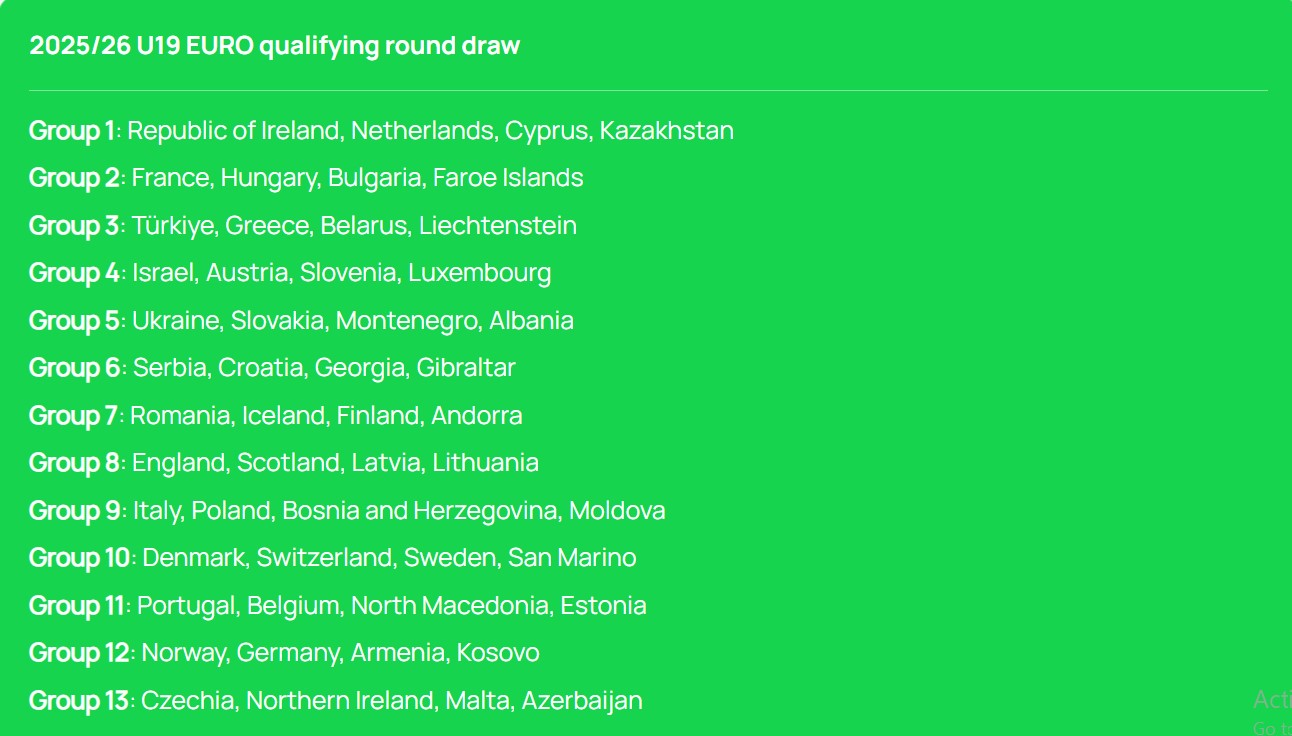Click Liechtenstein in the Group 3 row

[497, 226]
